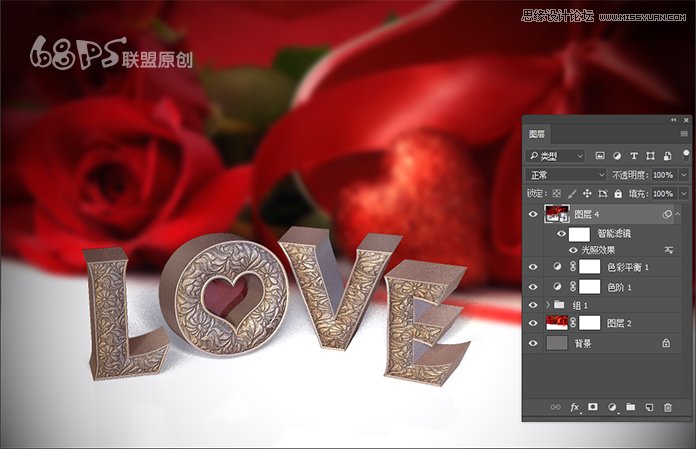Hide the 背景 layer
The image size is (696, 449).
533,343
